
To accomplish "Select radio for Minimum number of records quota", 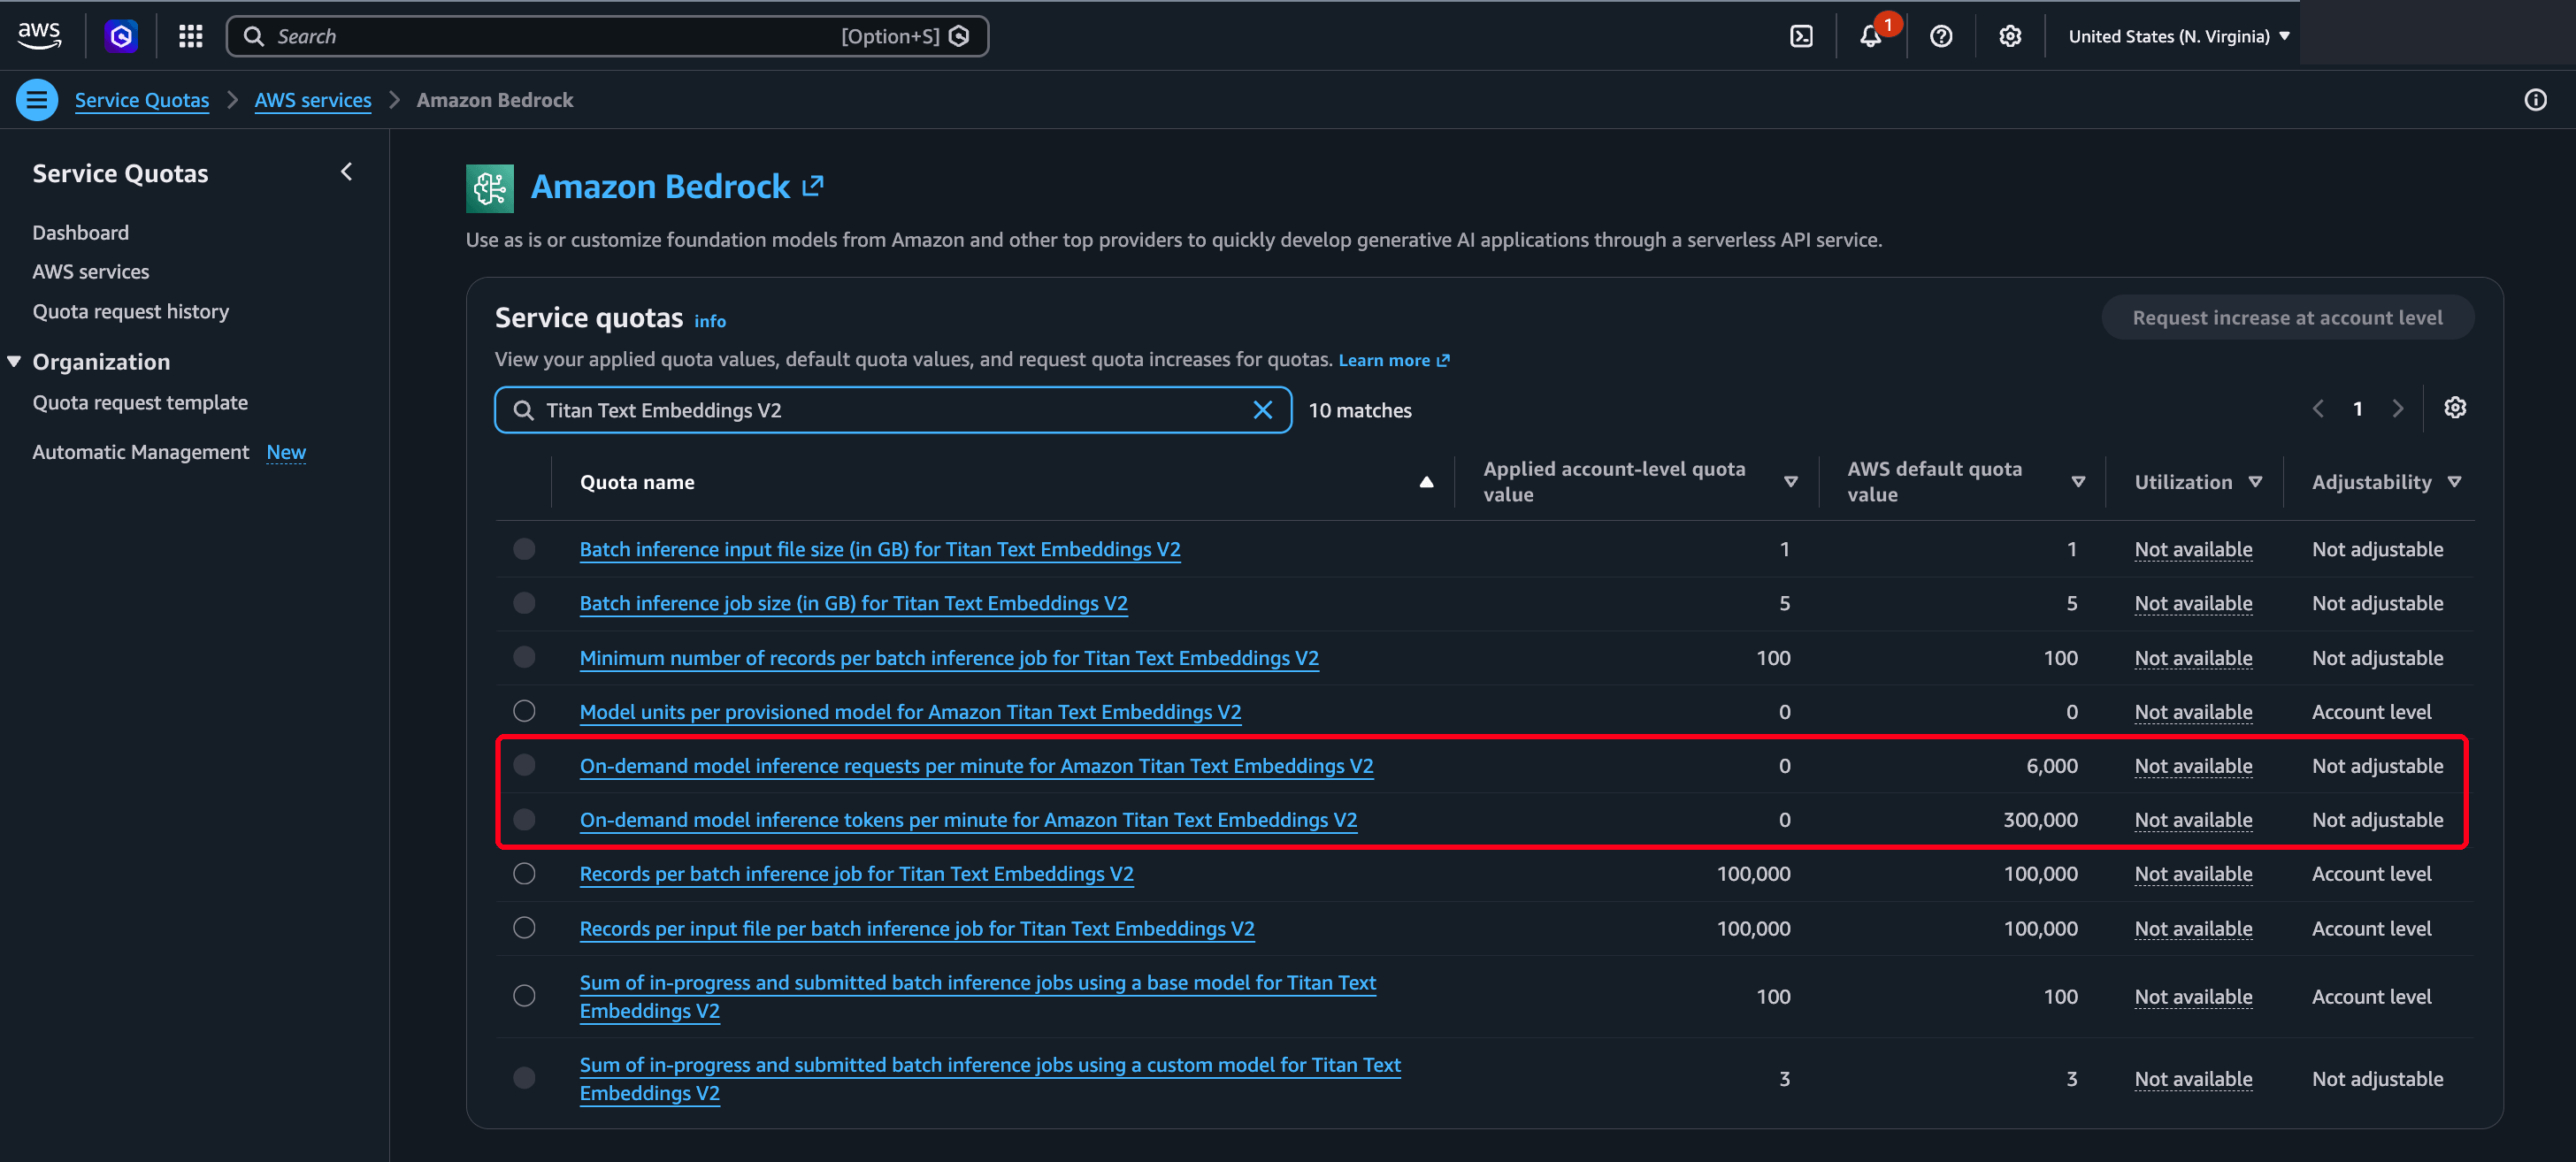I will pyautogui.click(x=524, y=657).
